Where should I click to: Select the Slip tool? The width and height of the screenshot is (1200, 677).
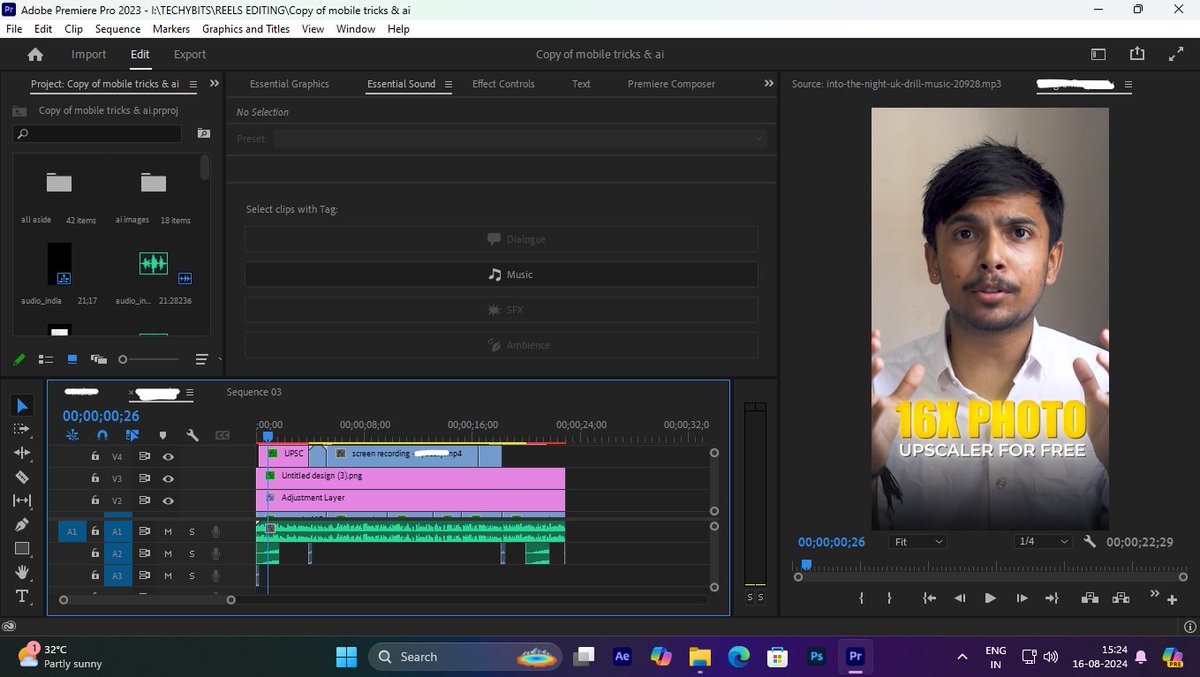click(x=22, y=500)
